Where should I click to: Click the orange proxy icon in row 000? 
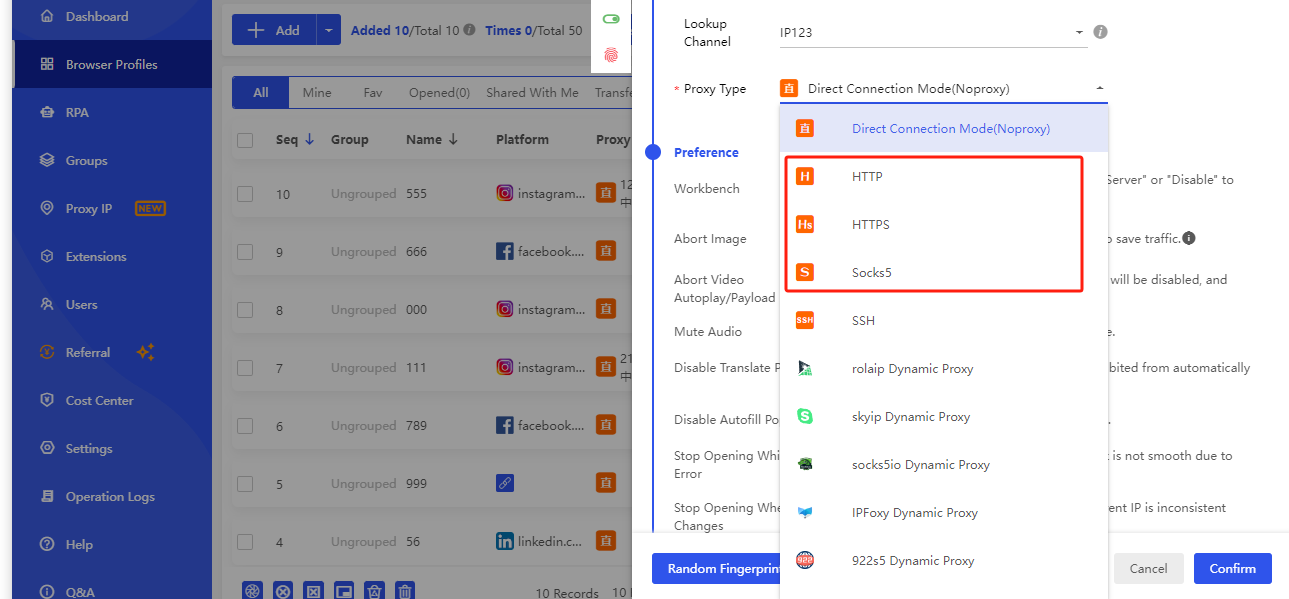pos(605,309)
